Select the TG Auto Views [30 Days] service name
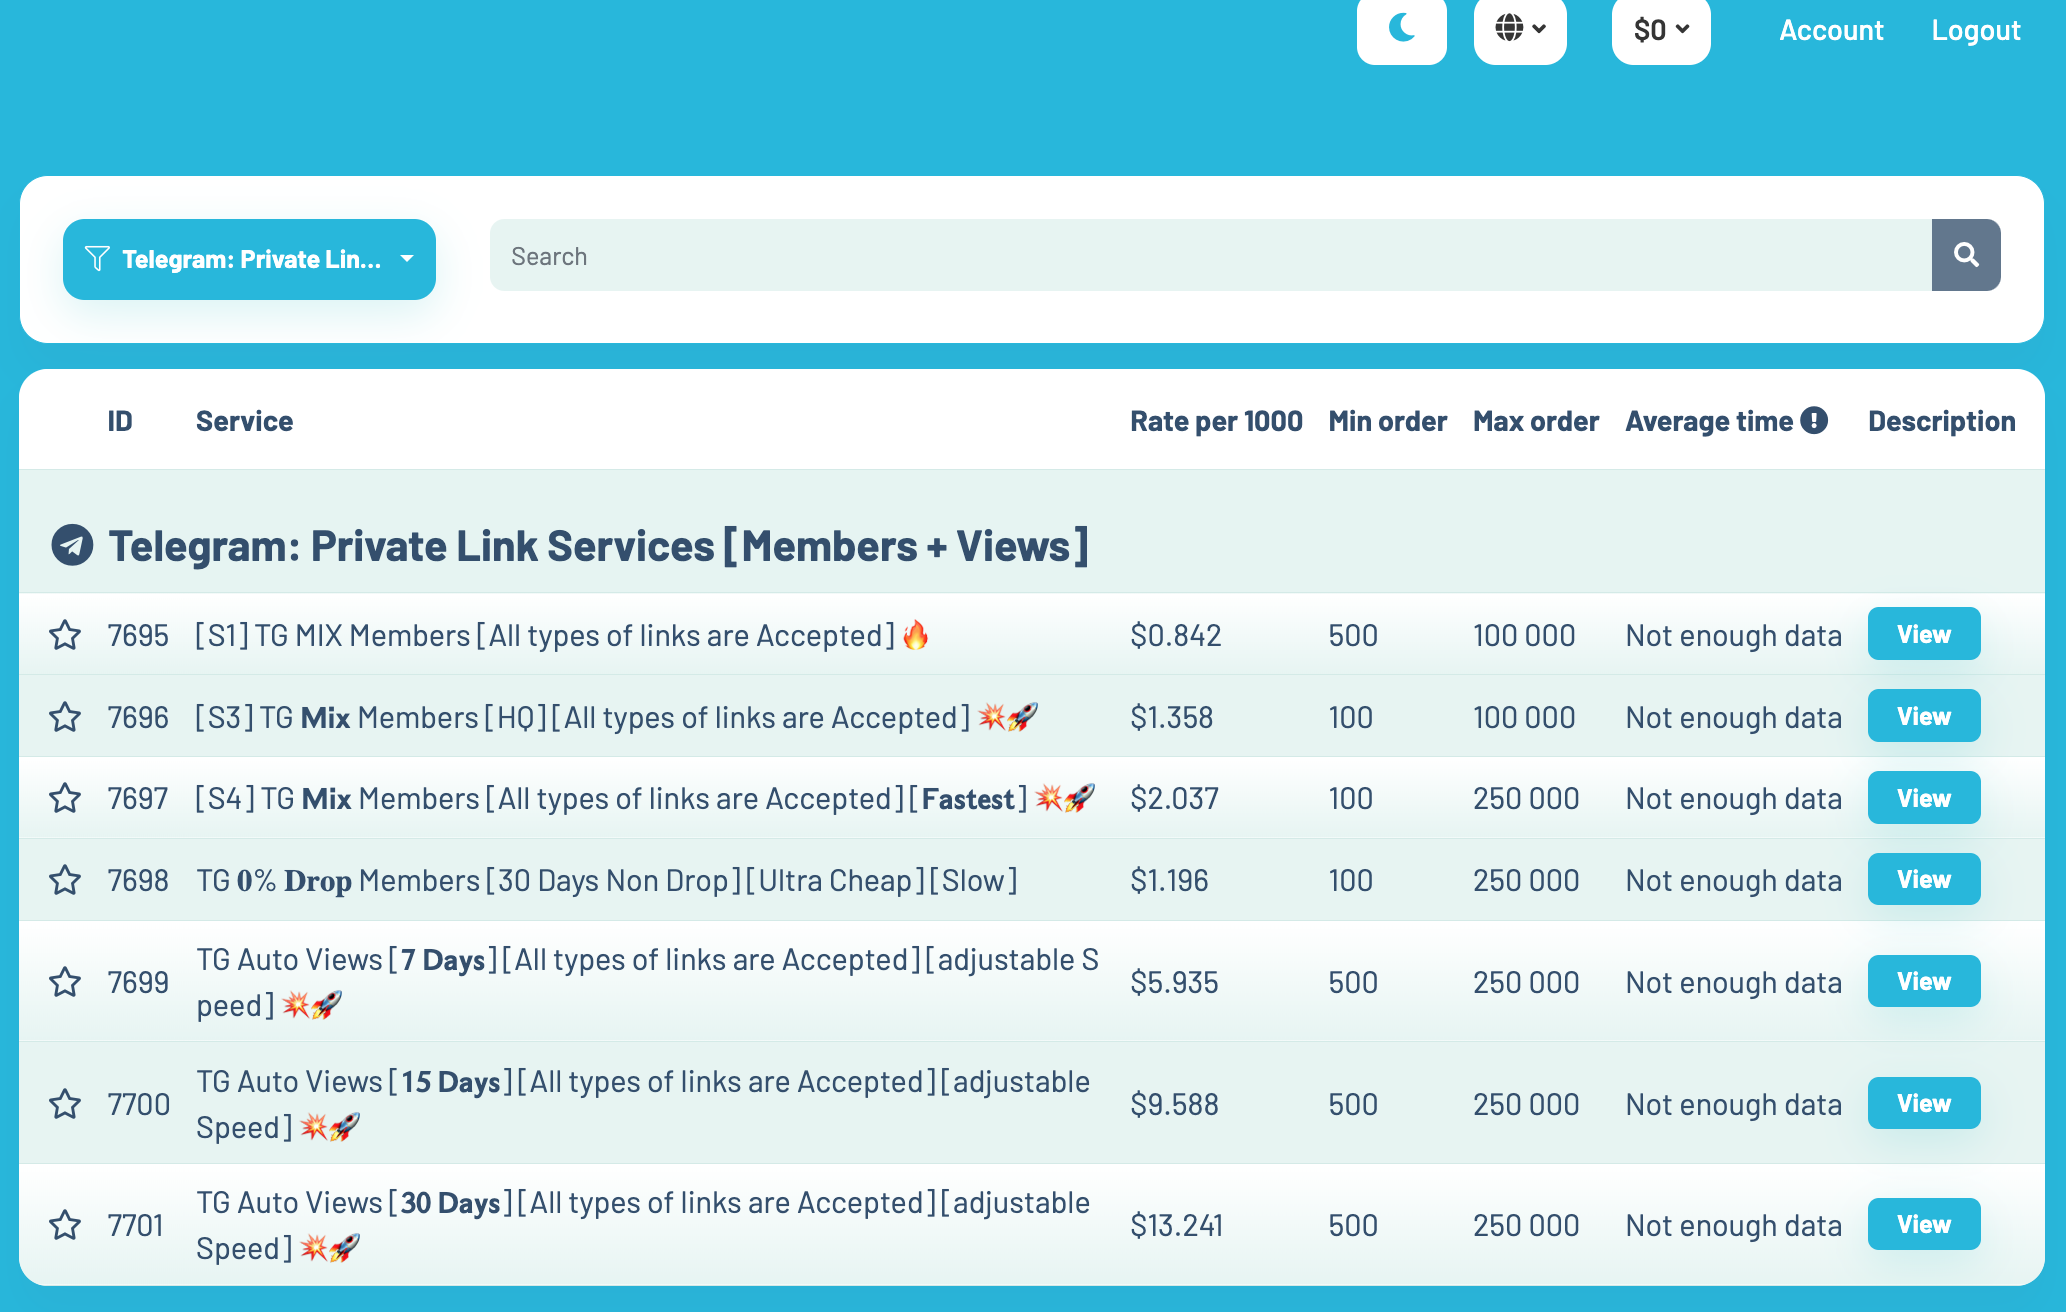The height and width of the screenshot is (1312, 2066). pyautogui.click(x=643, y=1225)
